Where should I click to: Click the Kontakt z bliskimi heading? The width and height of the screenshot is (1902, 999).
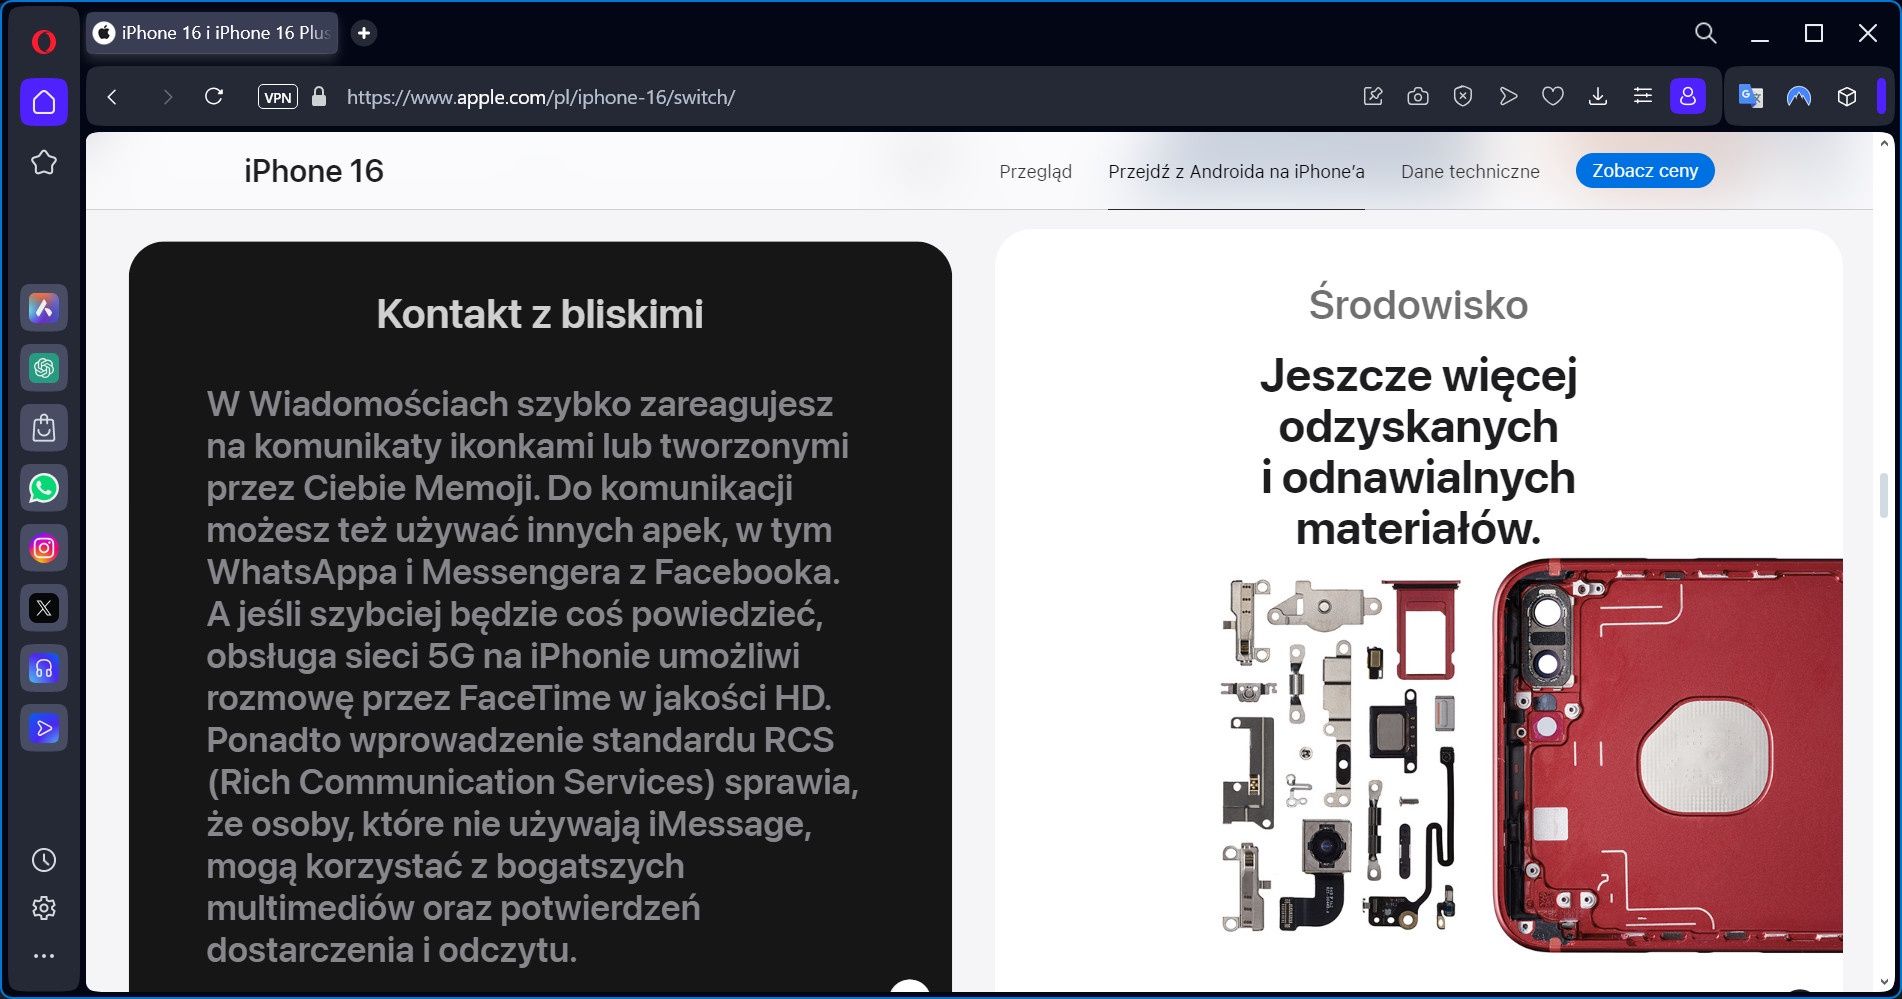click(540, 314)
